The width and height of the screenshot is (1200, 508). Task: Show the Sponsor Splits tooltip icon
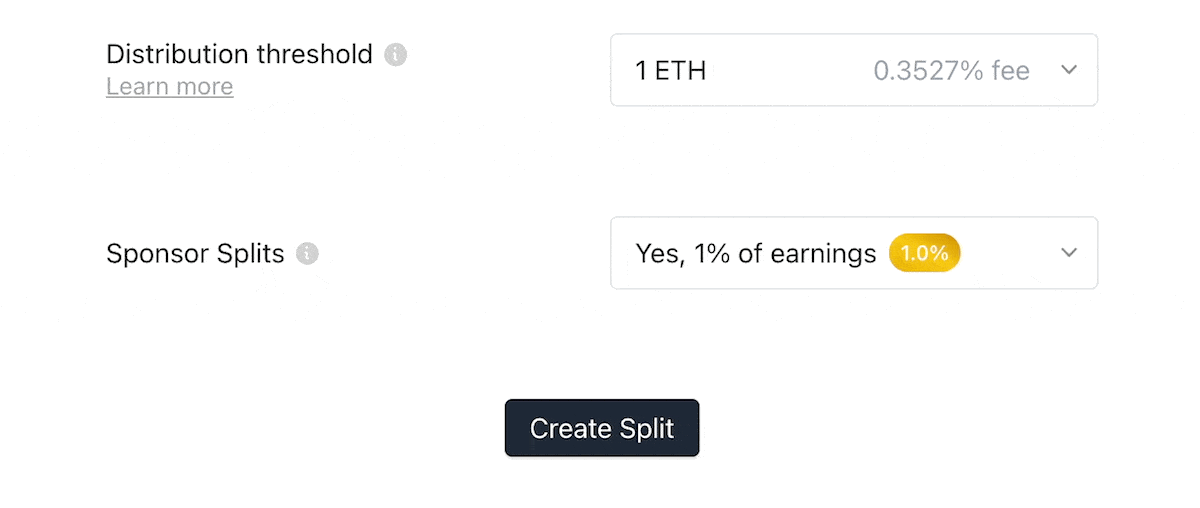[x=308, y=254]
